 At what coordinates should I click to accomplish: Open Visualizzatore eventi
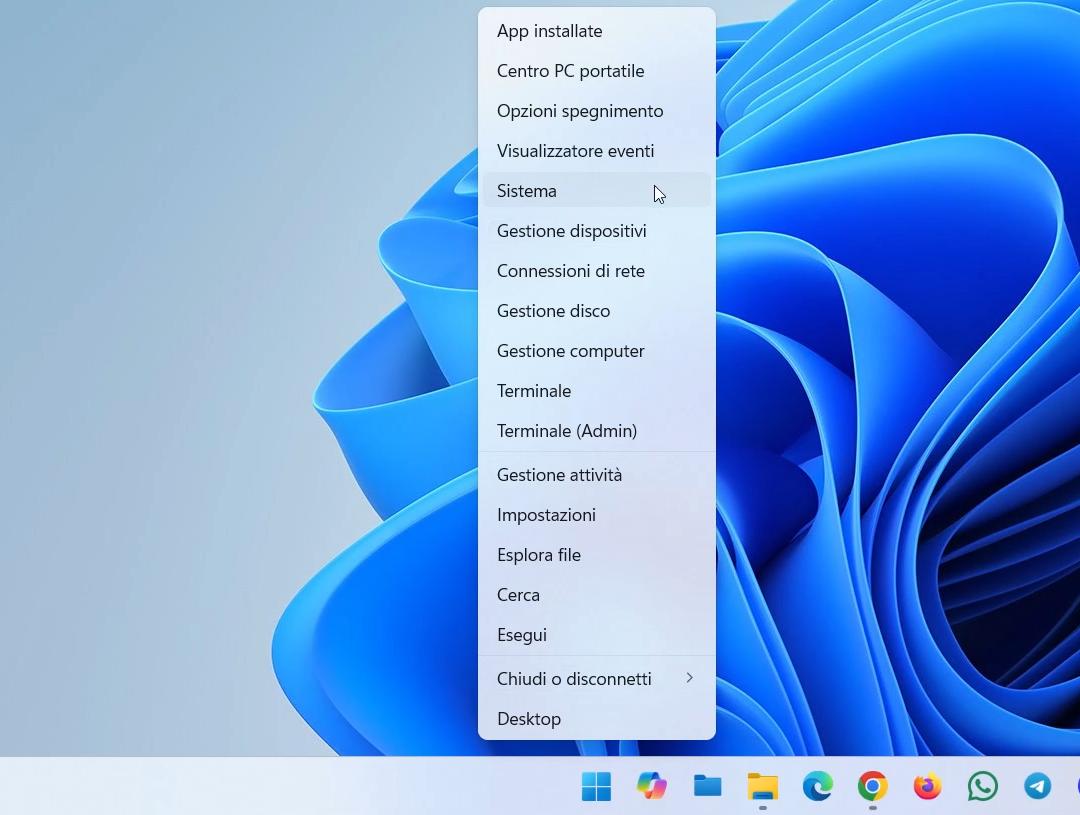[575, 151]
